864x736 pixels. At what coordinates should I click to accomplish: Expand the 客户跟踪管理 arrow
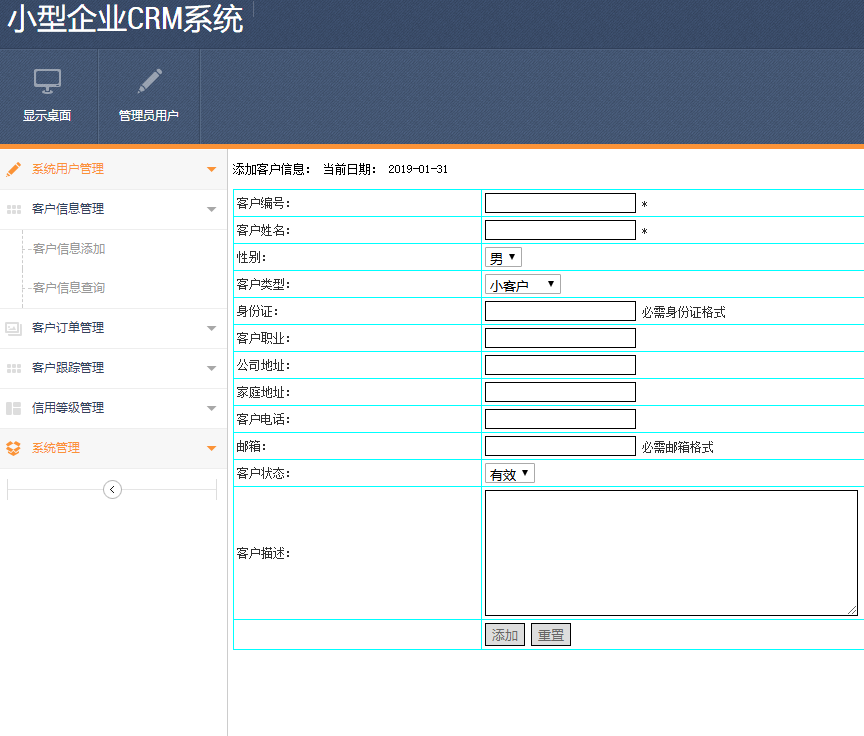pyautogui.click(x=212, y=368)
